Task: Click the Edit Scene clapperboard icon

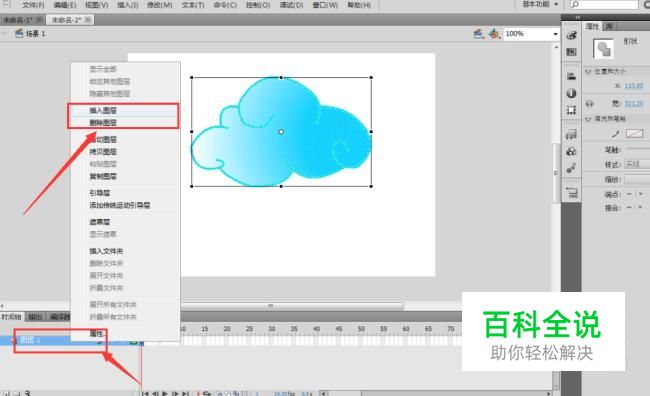Action: [x=479, y=34]
